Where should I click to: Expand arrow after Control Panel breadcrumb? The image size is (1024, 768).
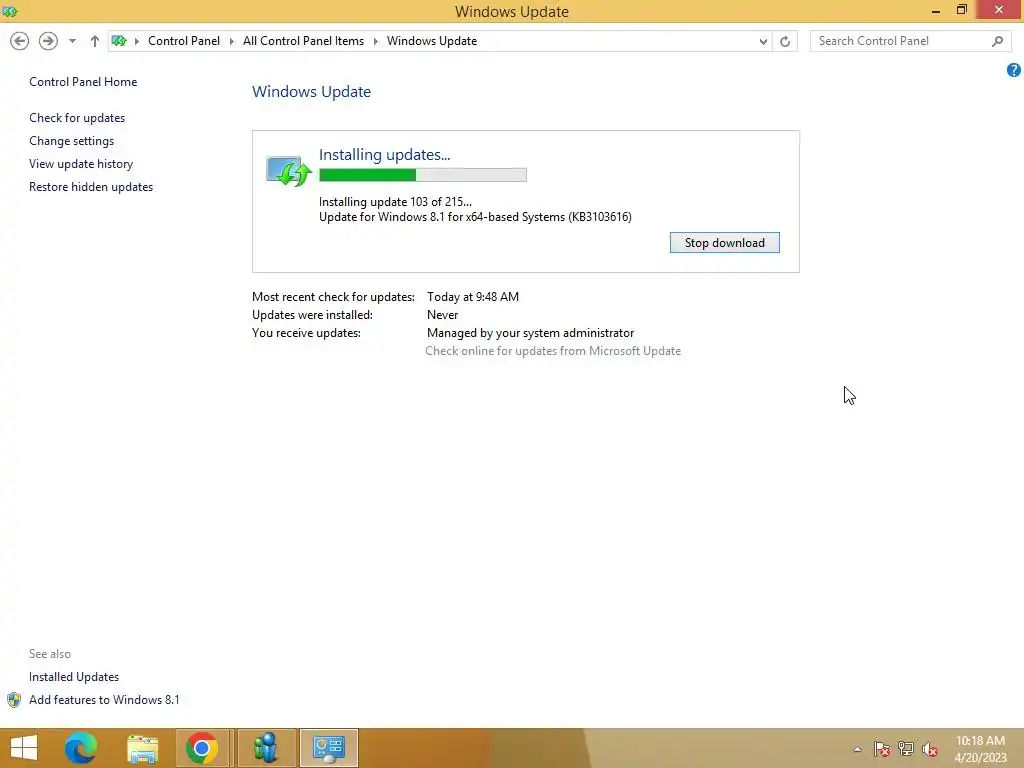coord(231,41)
